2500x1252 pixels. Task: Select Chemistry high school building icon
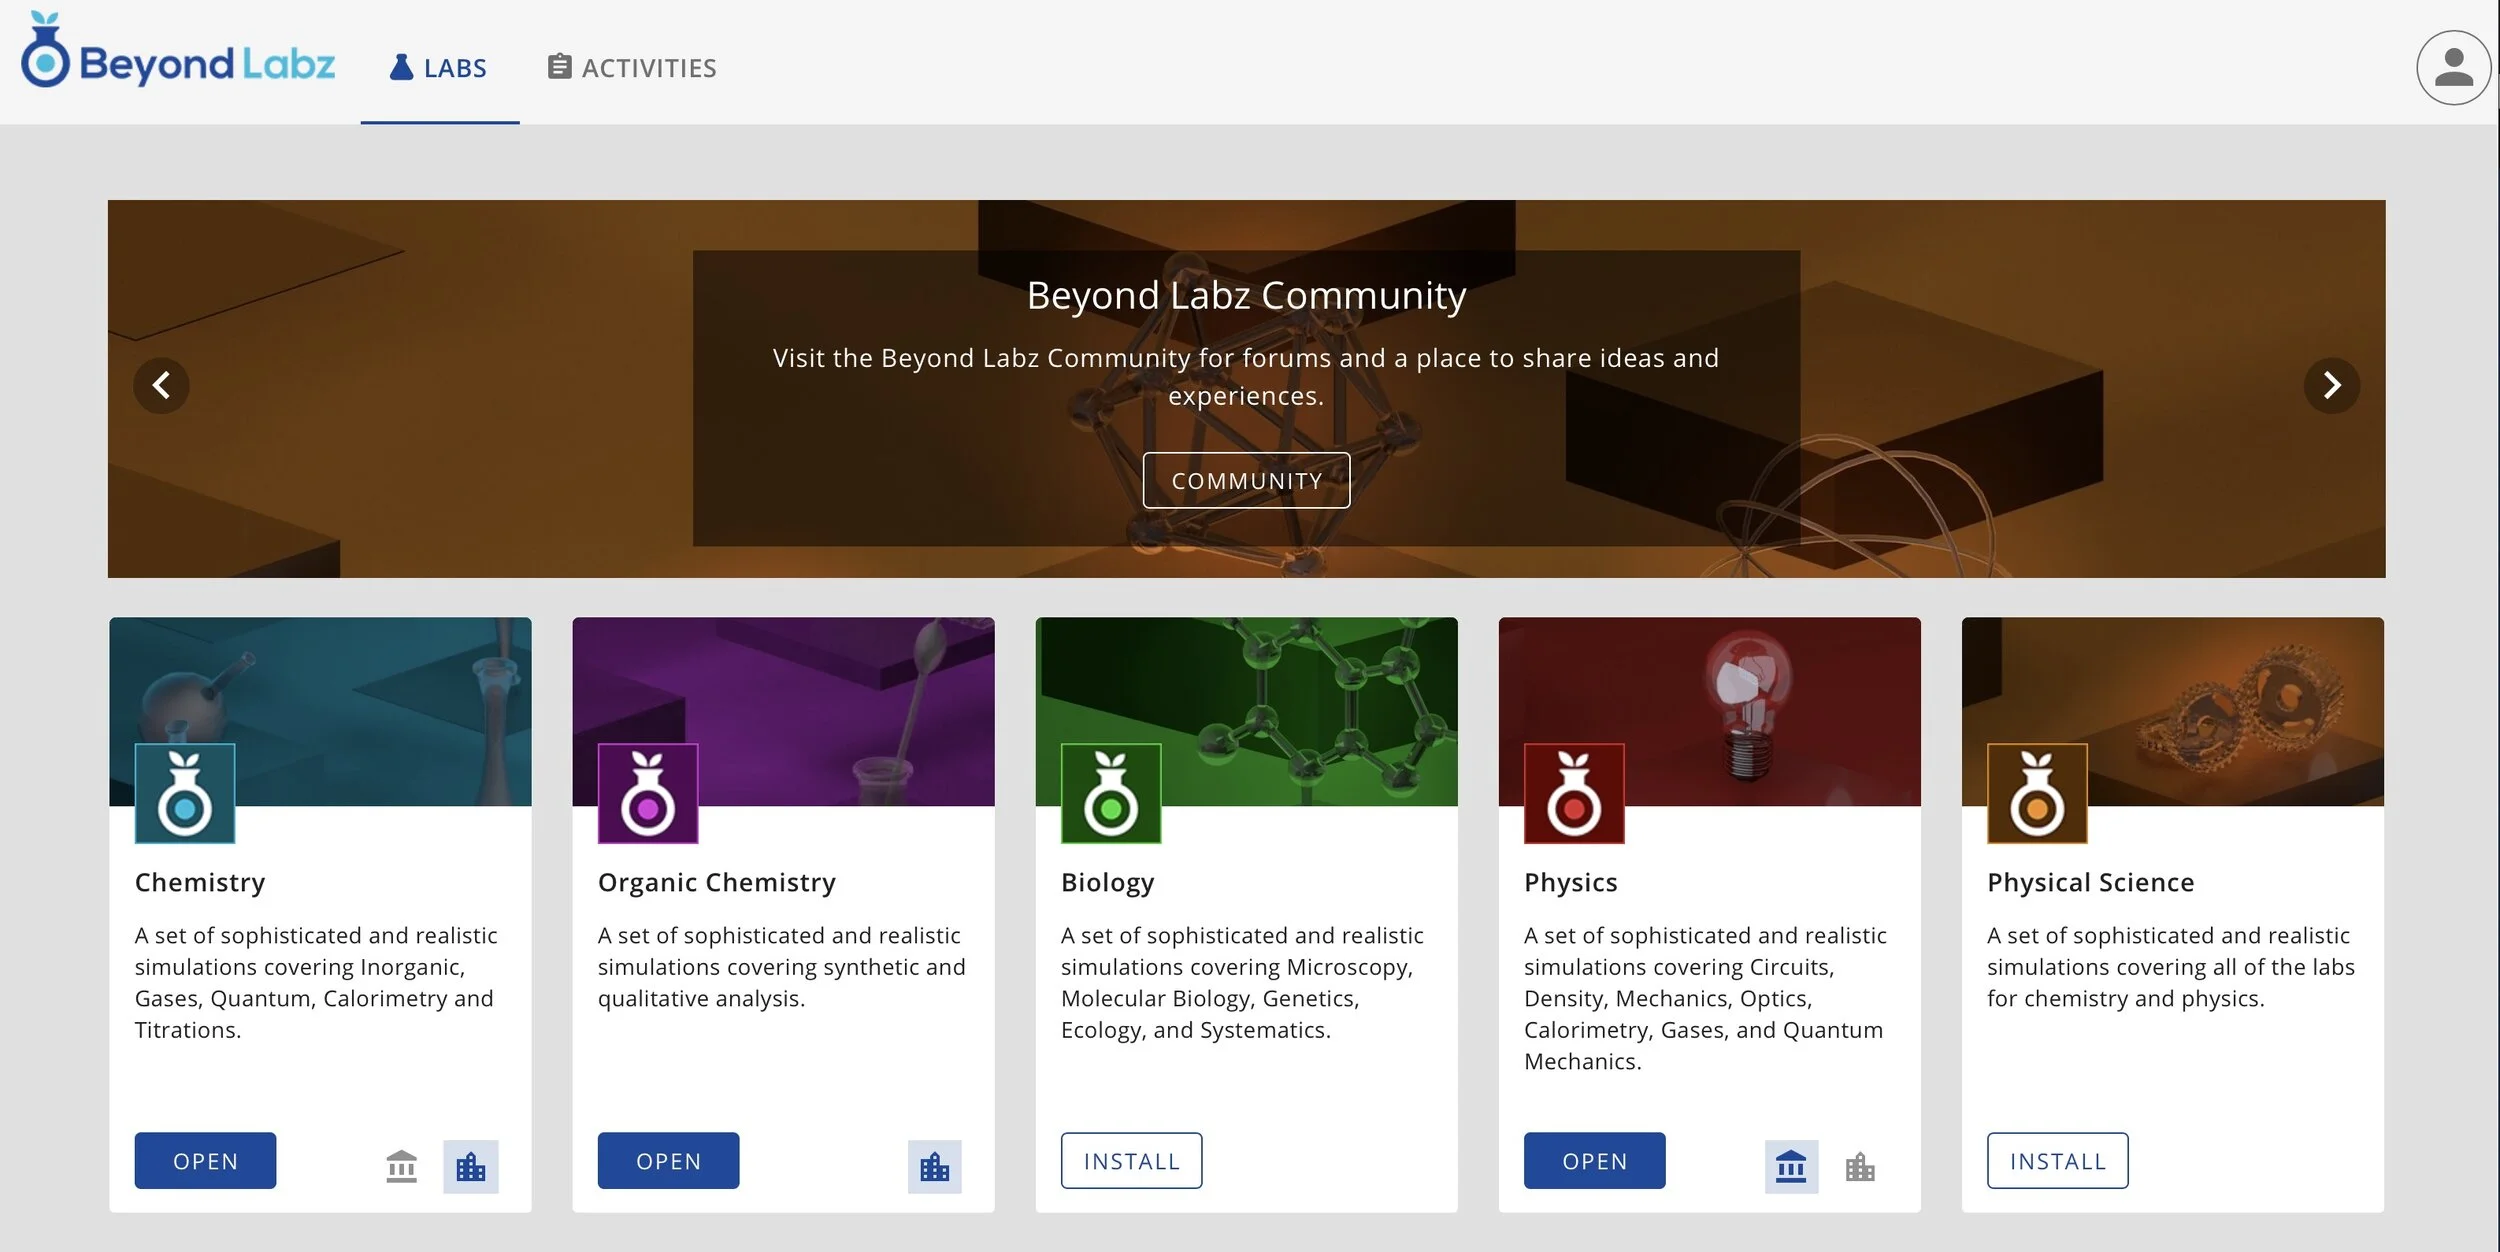tap(470, 1166)
